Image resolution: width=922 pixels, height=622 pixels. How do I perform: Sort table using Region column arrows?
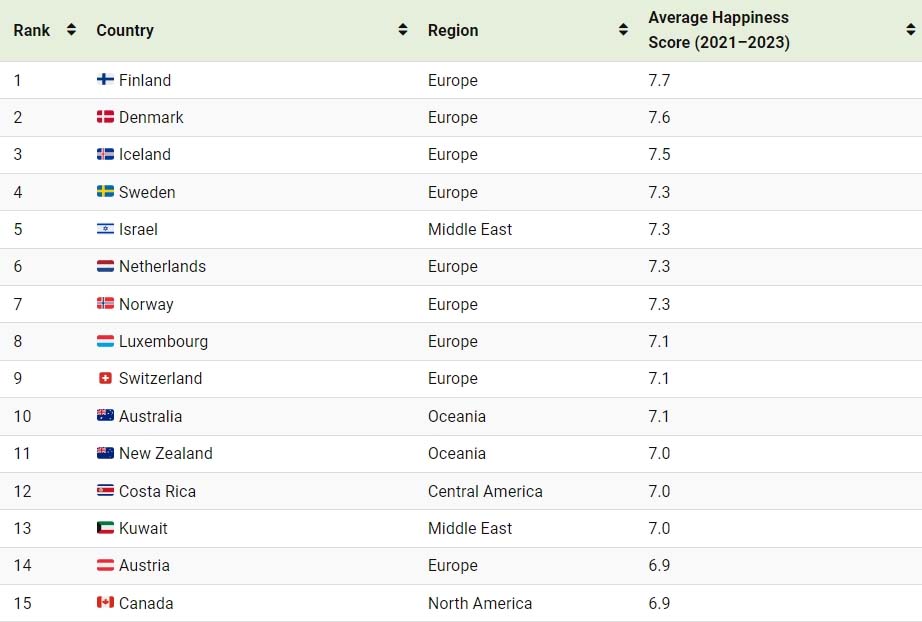click(x=623, y=29)
